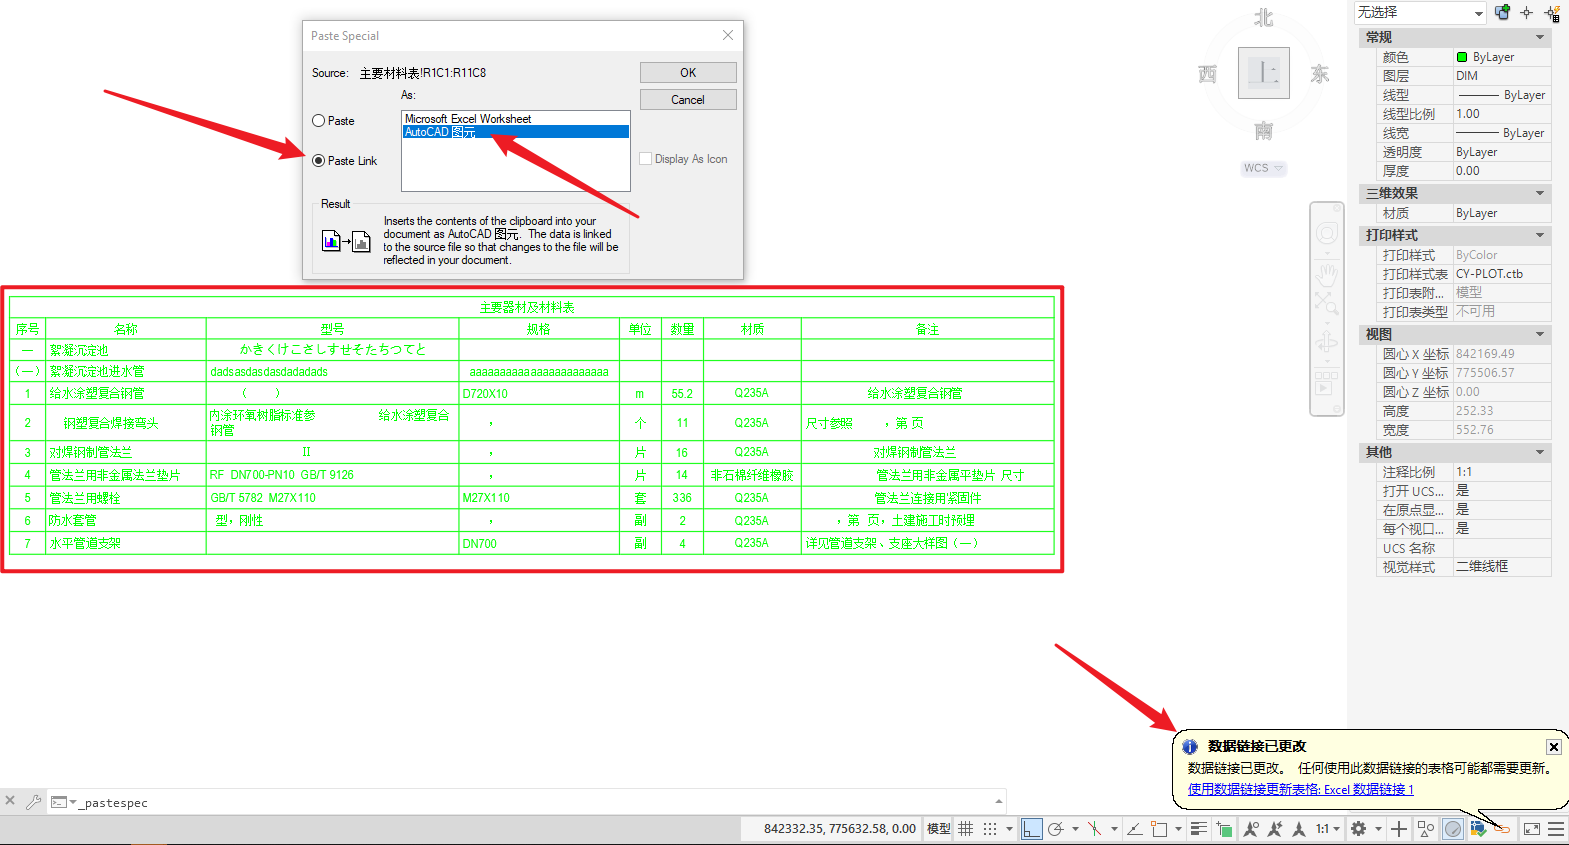Open object snap options dropdown

pos(1178,829)
